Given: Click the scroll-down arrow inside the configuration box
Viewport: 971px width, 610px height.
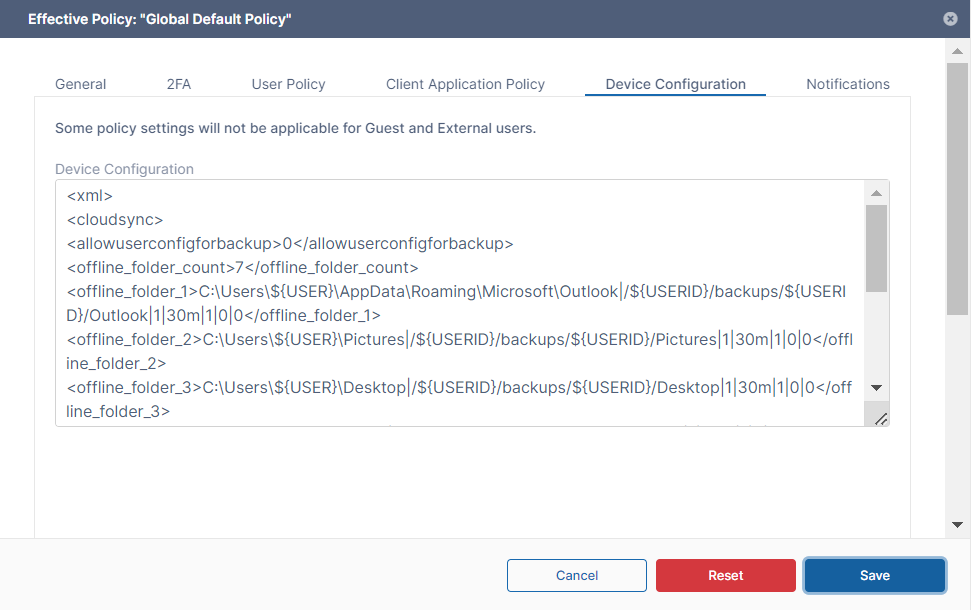Looking at the screenshot, I should tap(878, 388).
